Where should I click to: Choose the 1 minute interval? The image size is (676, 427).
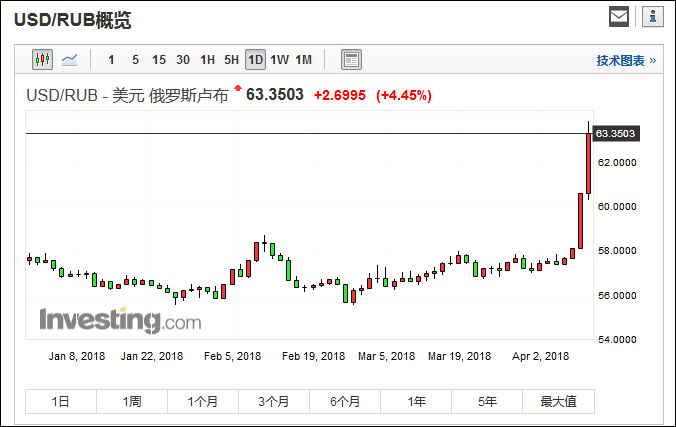point(111,60)
